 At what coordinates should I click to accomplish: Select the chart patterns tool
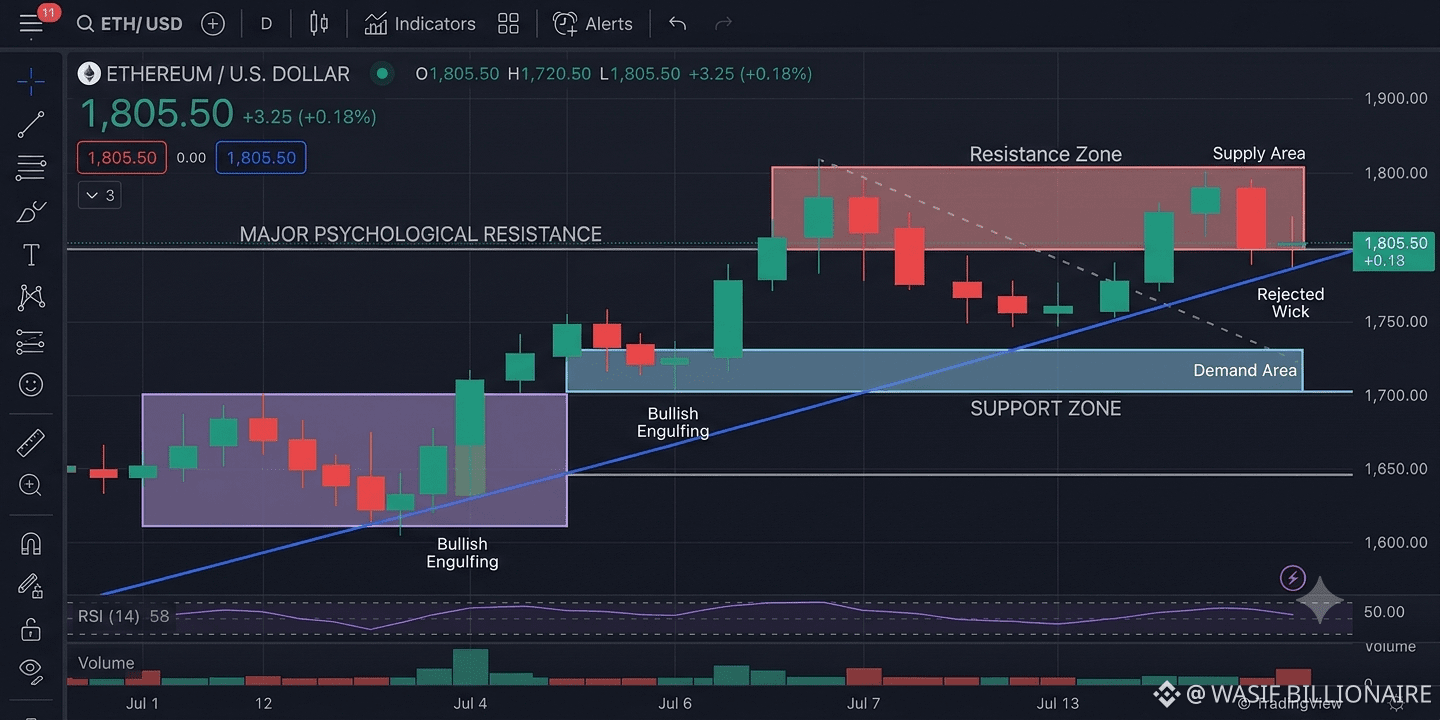tap(31, 297)
